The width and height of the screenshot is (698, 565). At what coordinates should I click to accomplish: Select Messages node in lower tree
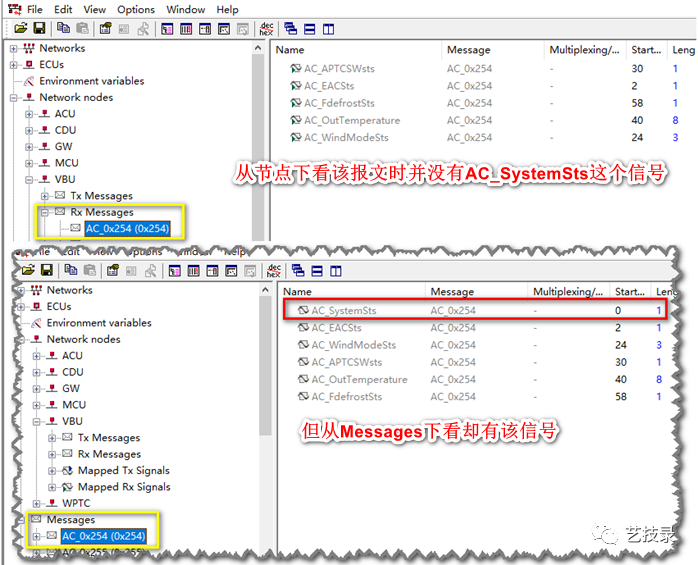[x=71, y=520]
